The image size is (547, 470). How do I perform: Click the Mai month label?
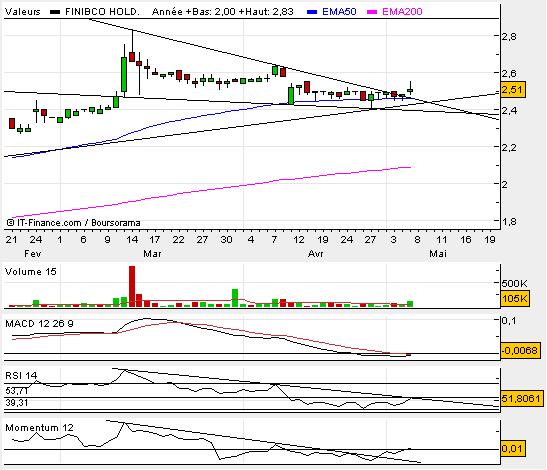click(438, 254)
